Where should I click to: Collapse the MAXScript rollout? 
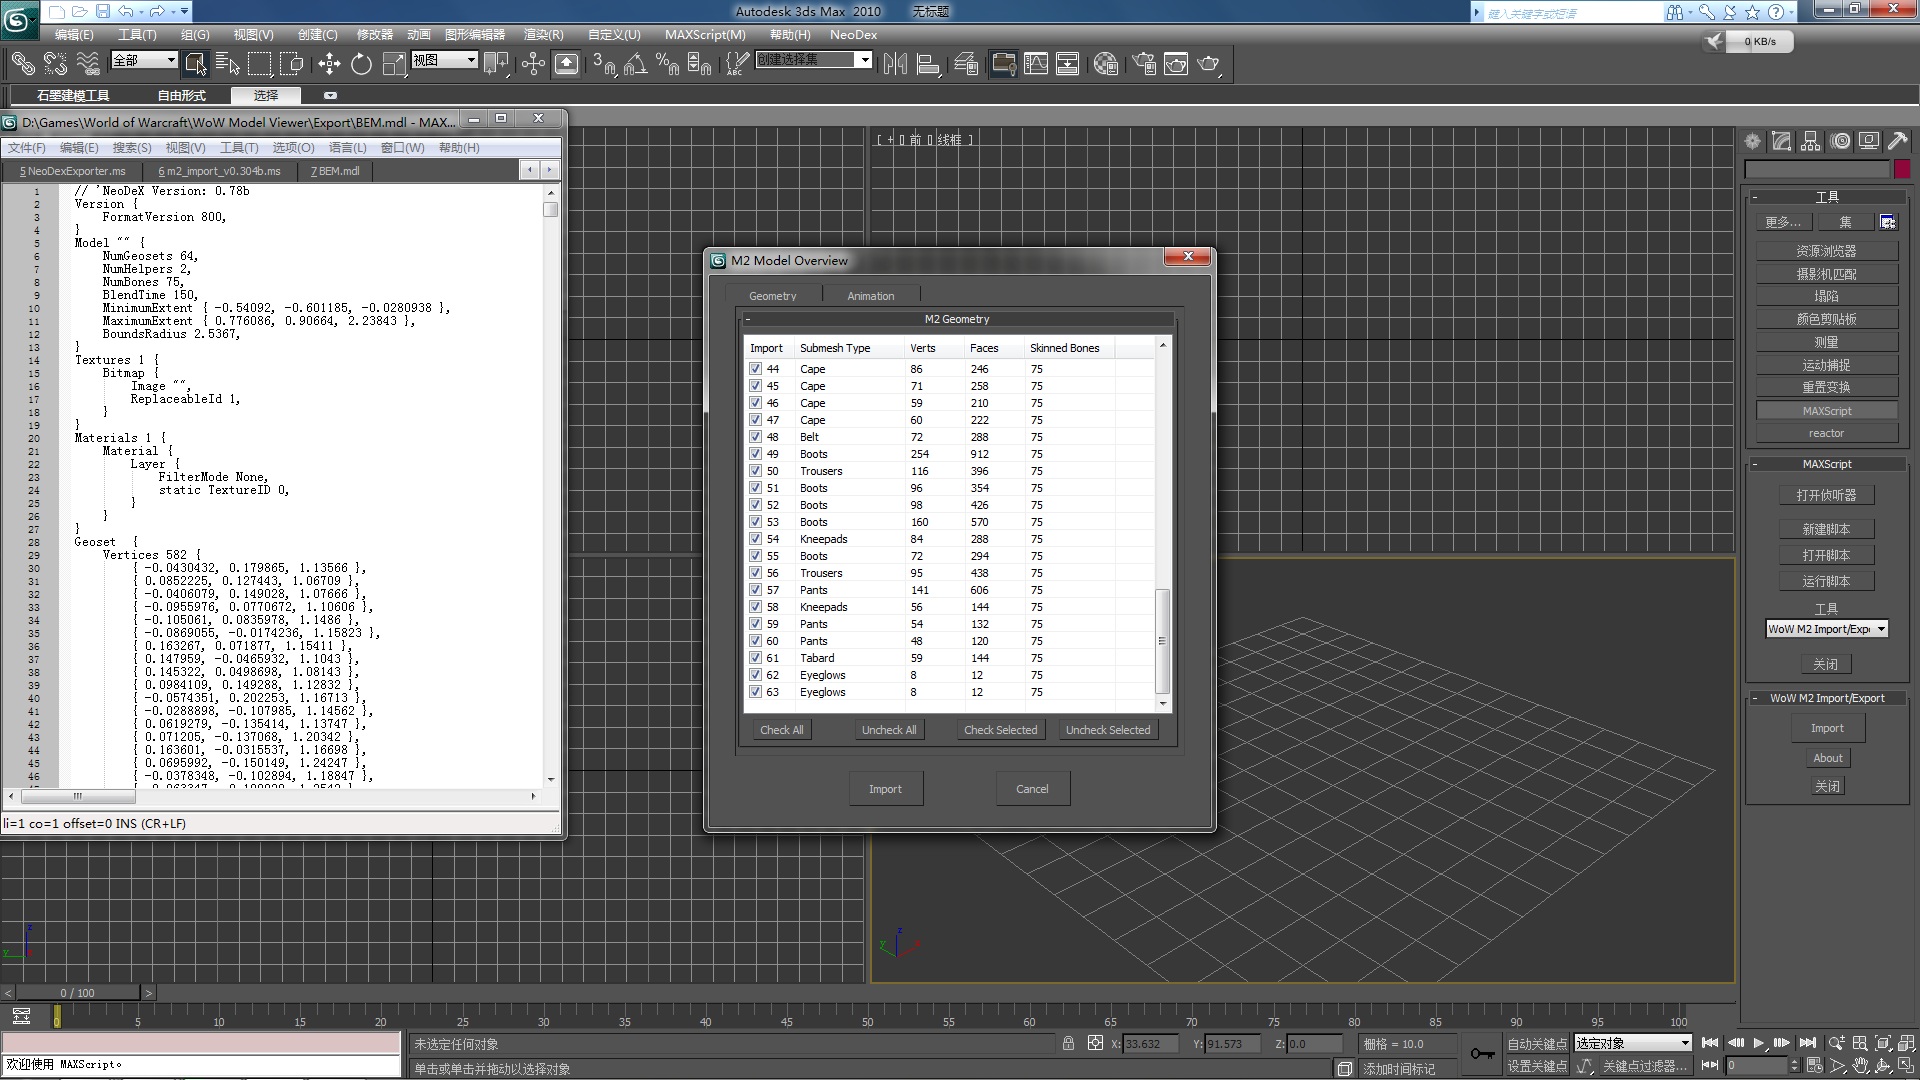point(1826,464)
